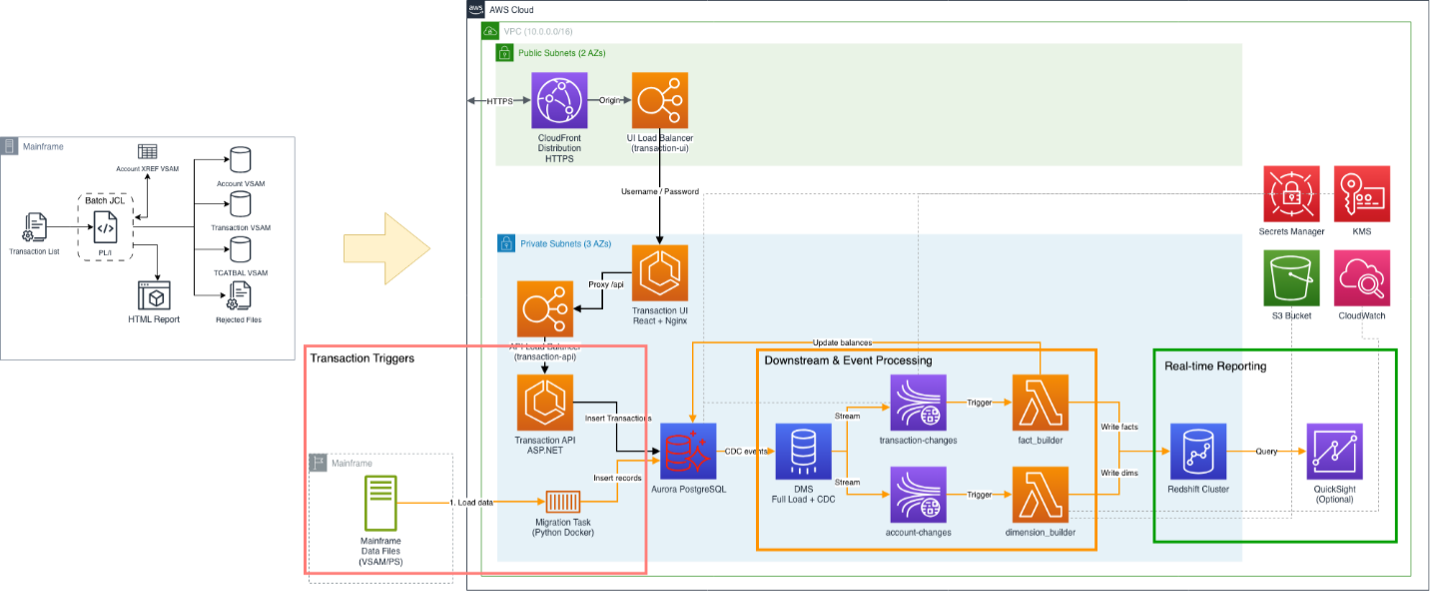Select the KMS key icon

[1360, 193]
